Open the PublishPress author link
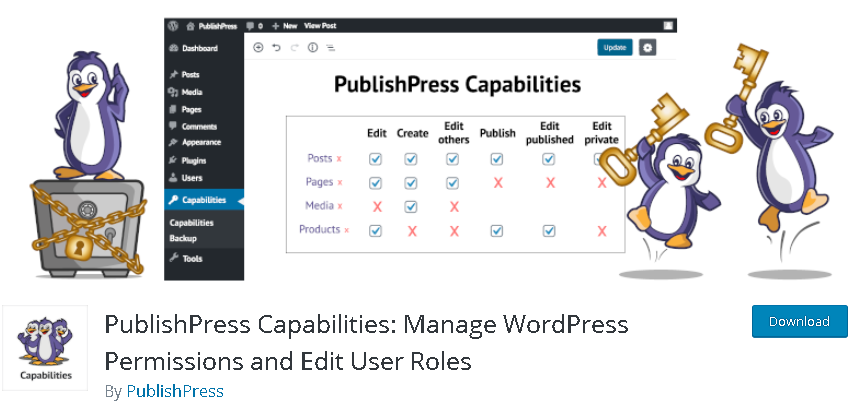This screenshot has height=418, width=867. click(x=175, y=391)
